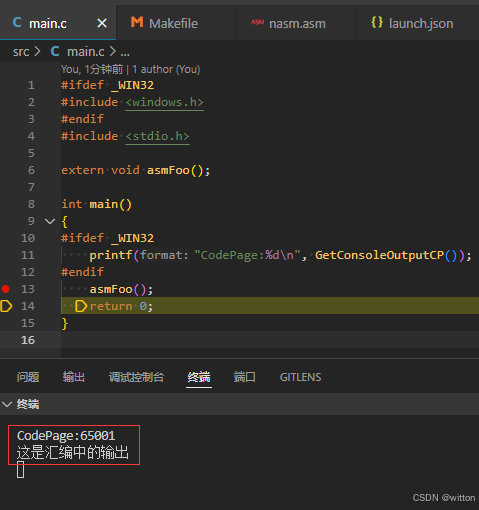The image size is (479, 510).
Task: Collapse the 终端 section header chevron
Action: (x=7, y=404)
